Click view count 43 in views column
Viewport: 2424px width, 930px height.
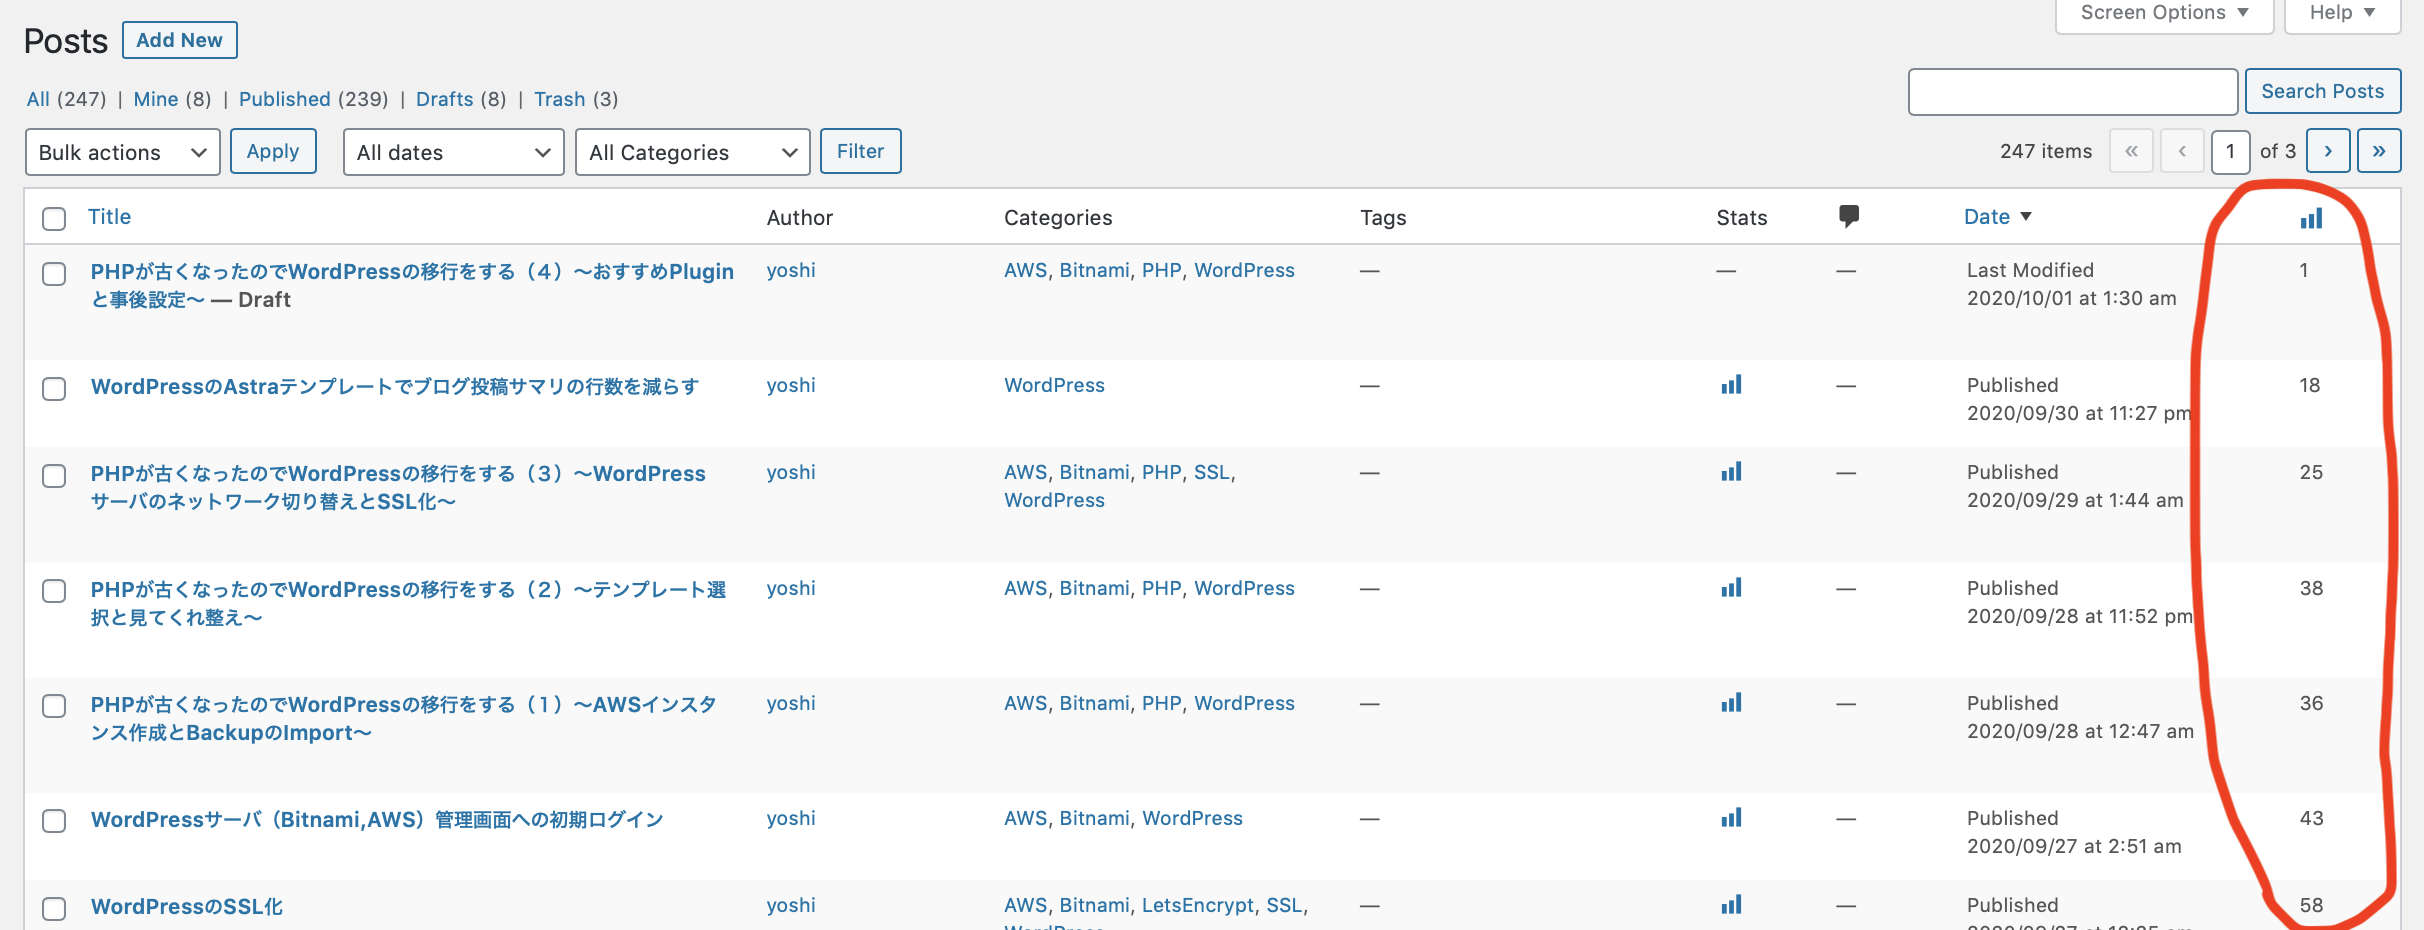tap(2311, 818)
